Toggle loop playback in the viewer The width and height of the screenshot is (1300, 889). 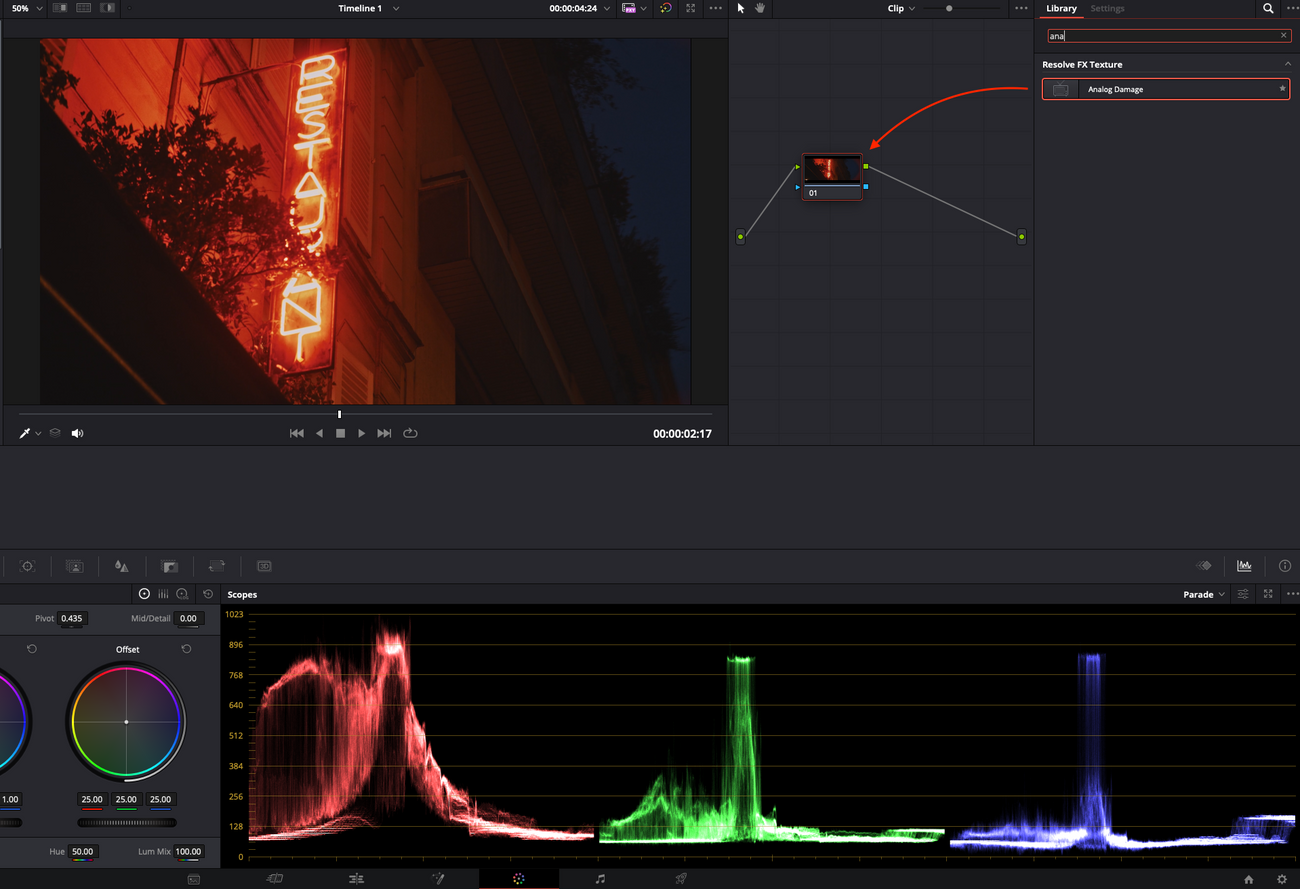(x=410, y=433)
